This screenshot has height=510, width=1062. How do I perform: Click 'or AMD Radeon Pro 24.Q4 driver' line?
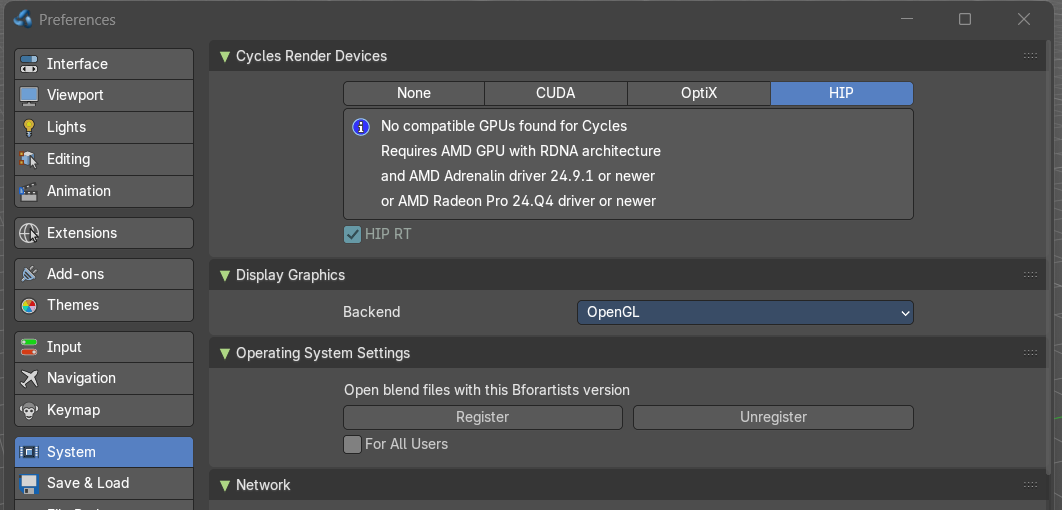(519, 201)
